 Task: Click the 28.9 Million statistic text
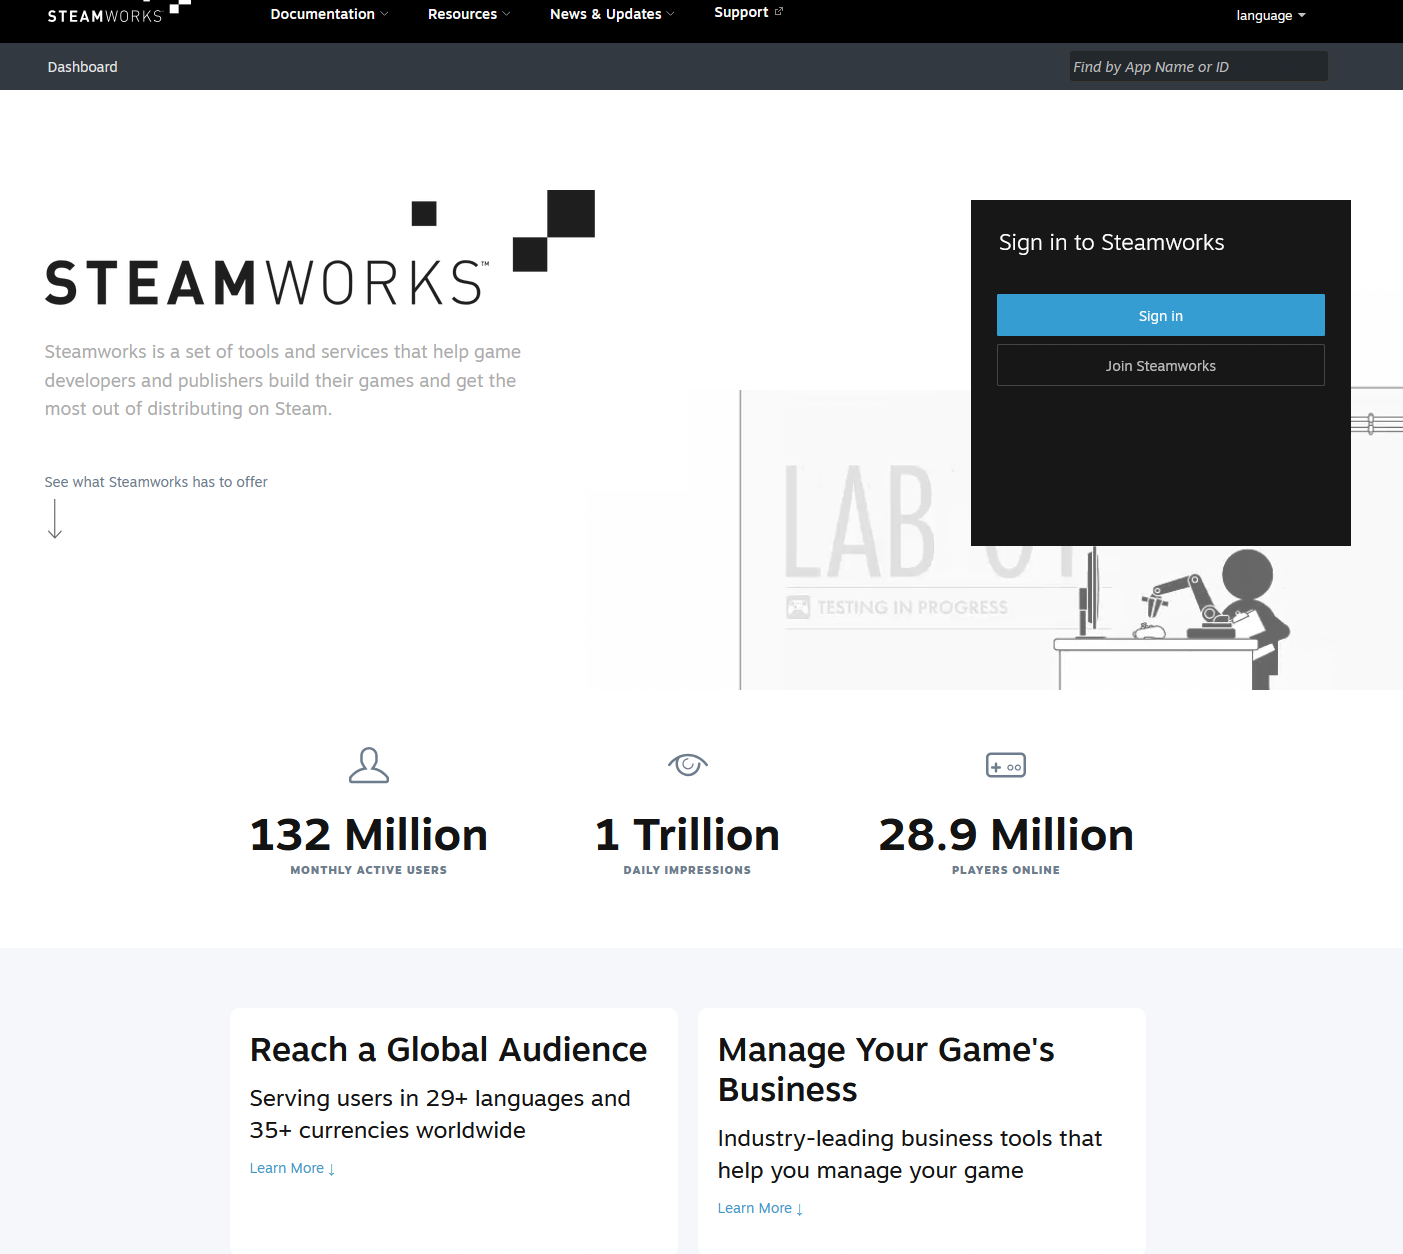(x=1006, y=834)
